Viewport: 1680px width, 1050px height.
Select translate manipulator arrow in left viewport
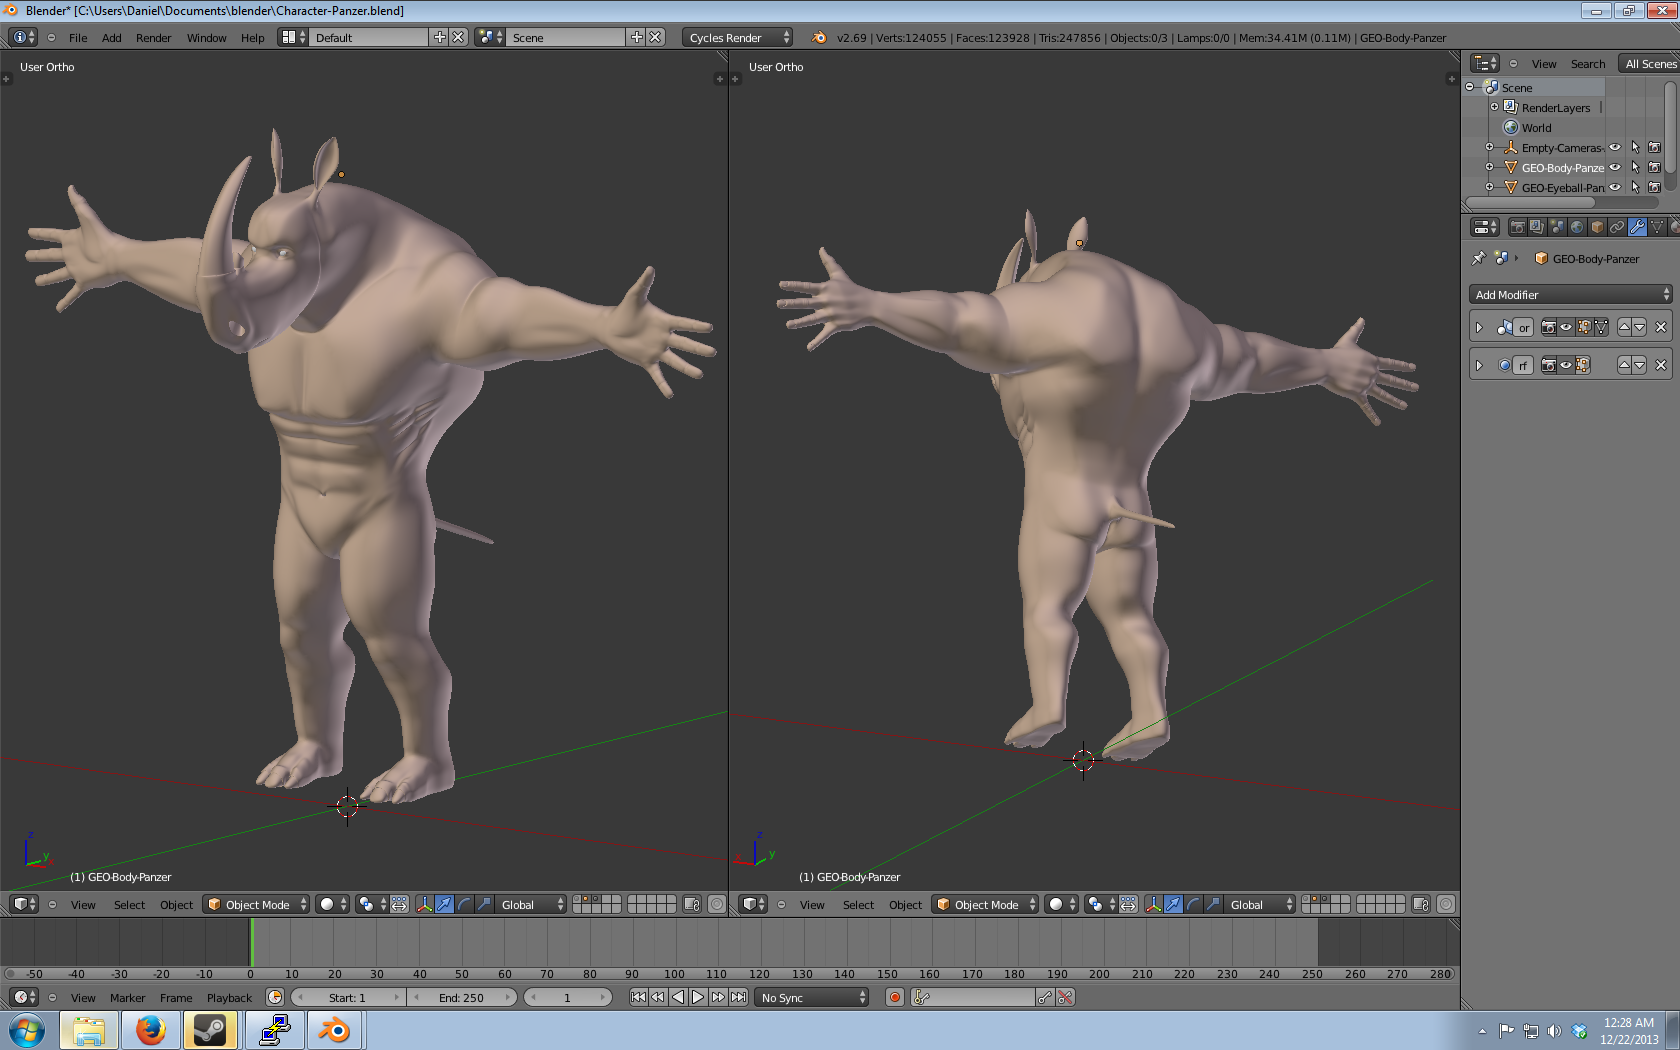coord(444,904)
